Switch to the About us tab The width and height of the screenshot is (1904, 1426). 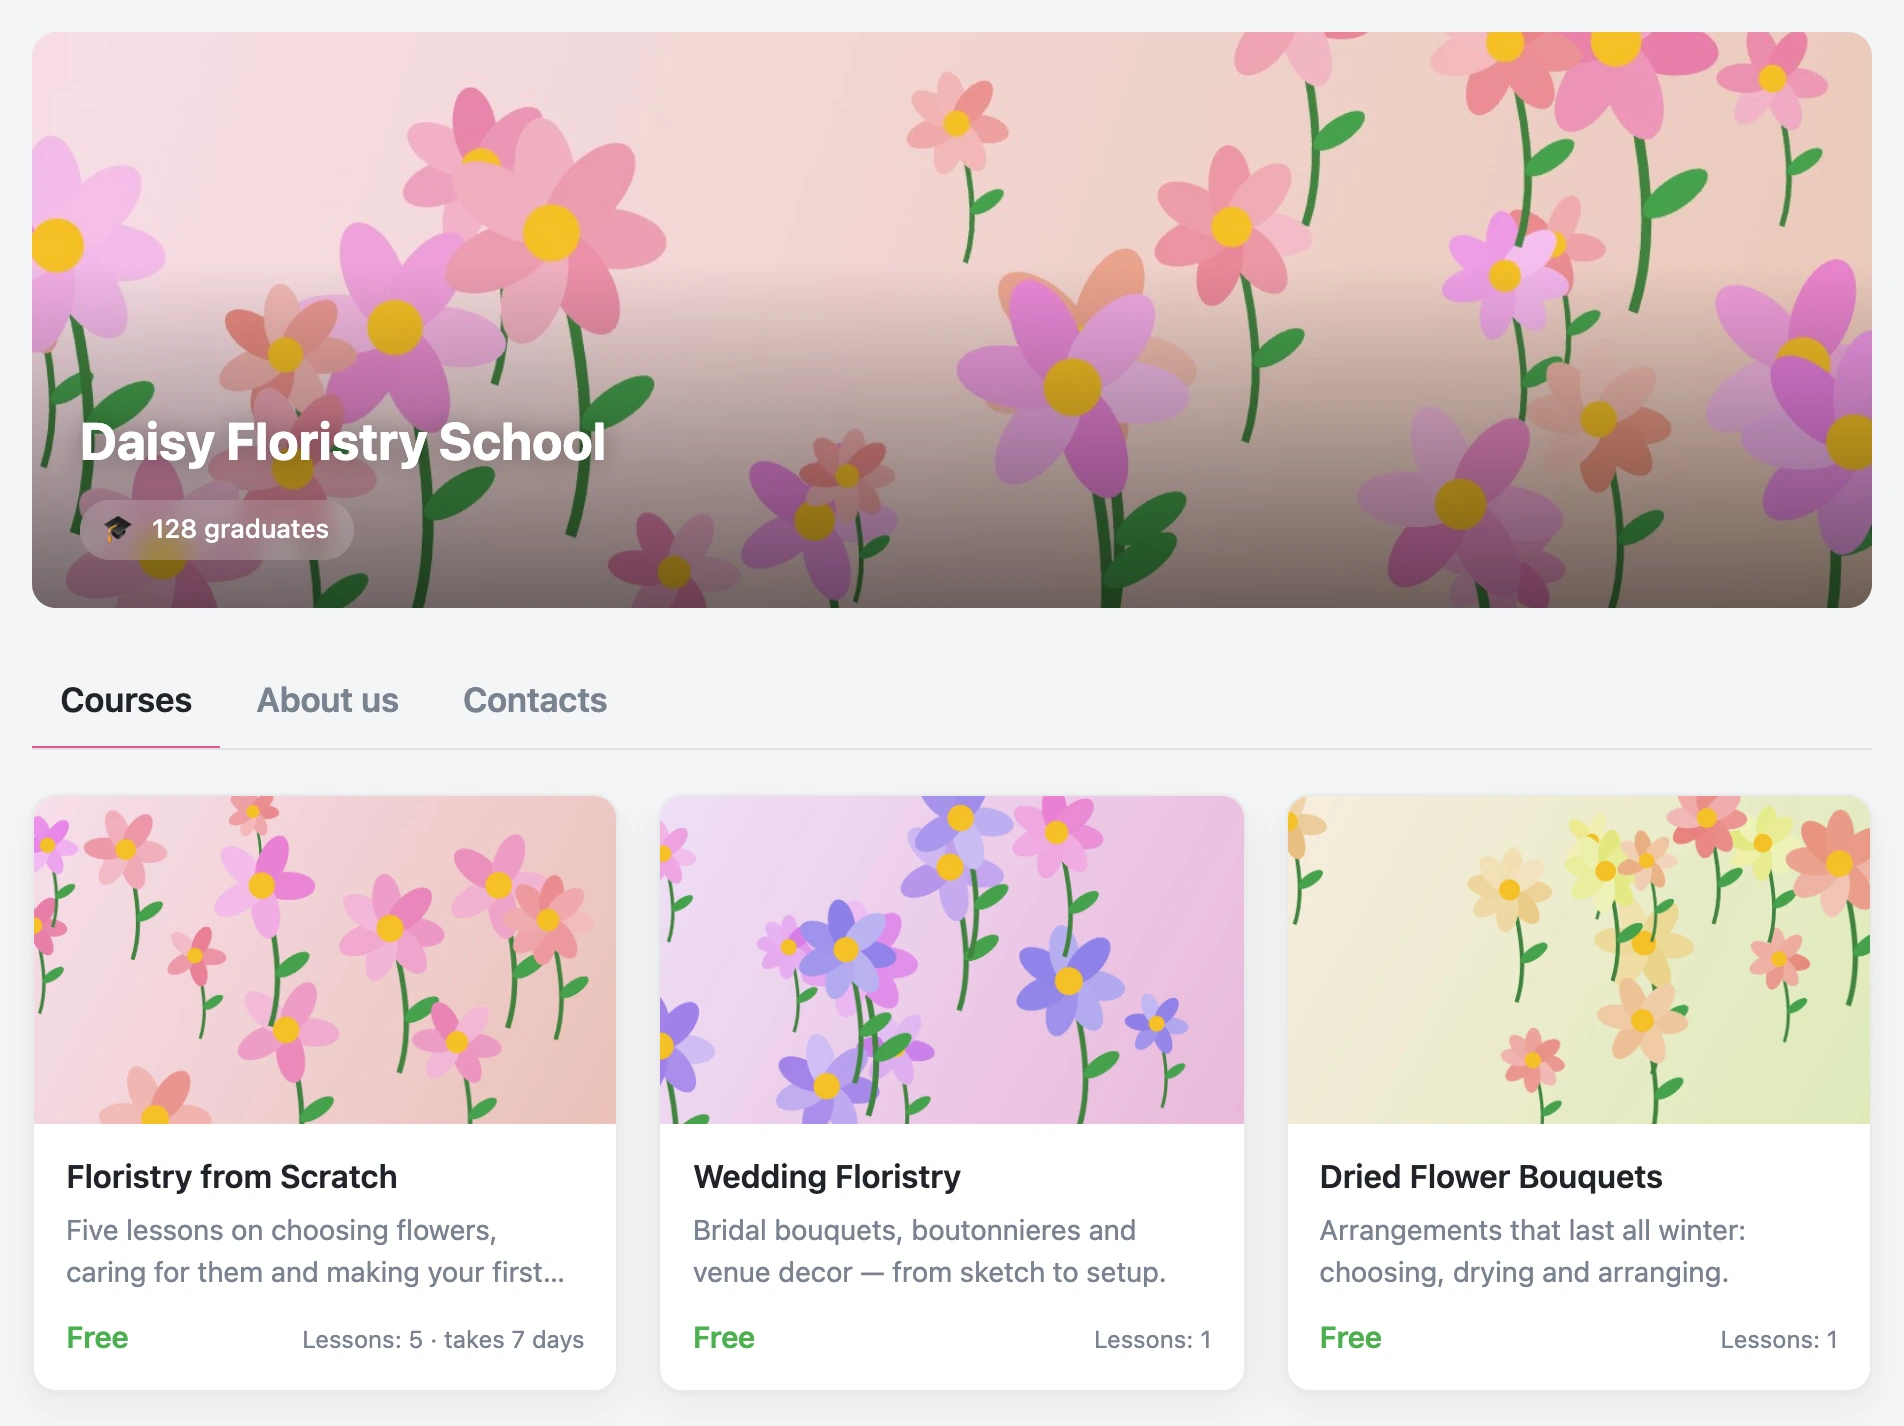(x=328, y=700)
